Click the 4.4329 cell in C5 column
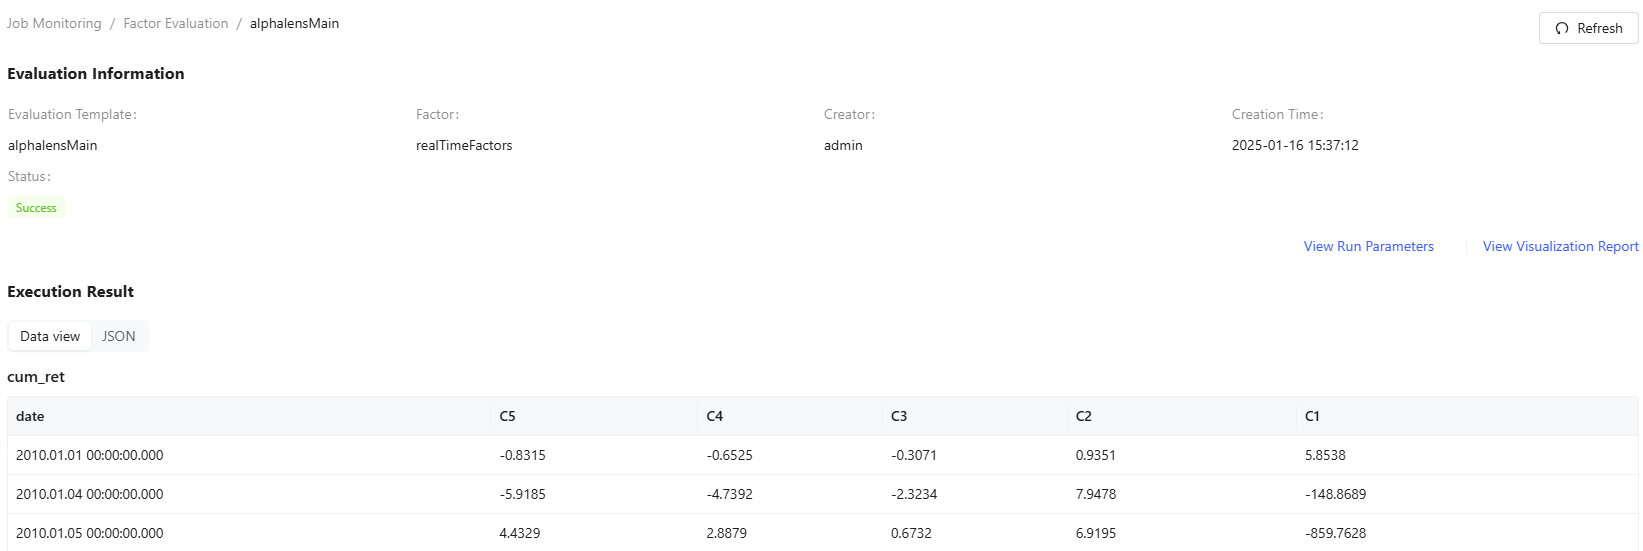This screenshot has width=1643, height=551. [520, 533]
